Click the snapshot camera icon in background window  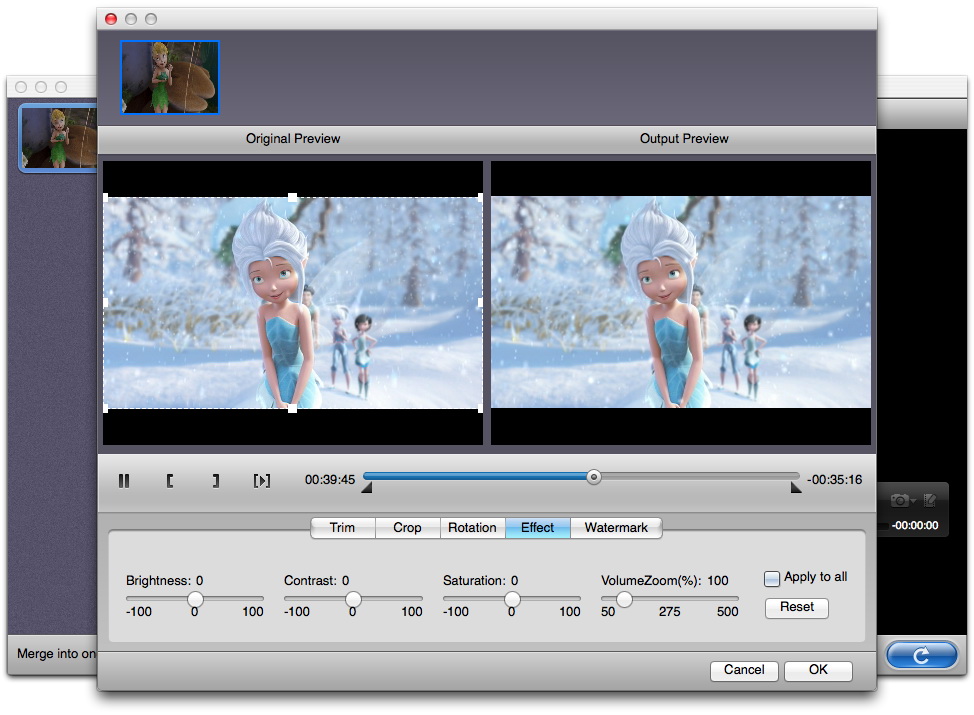point(901,500)
